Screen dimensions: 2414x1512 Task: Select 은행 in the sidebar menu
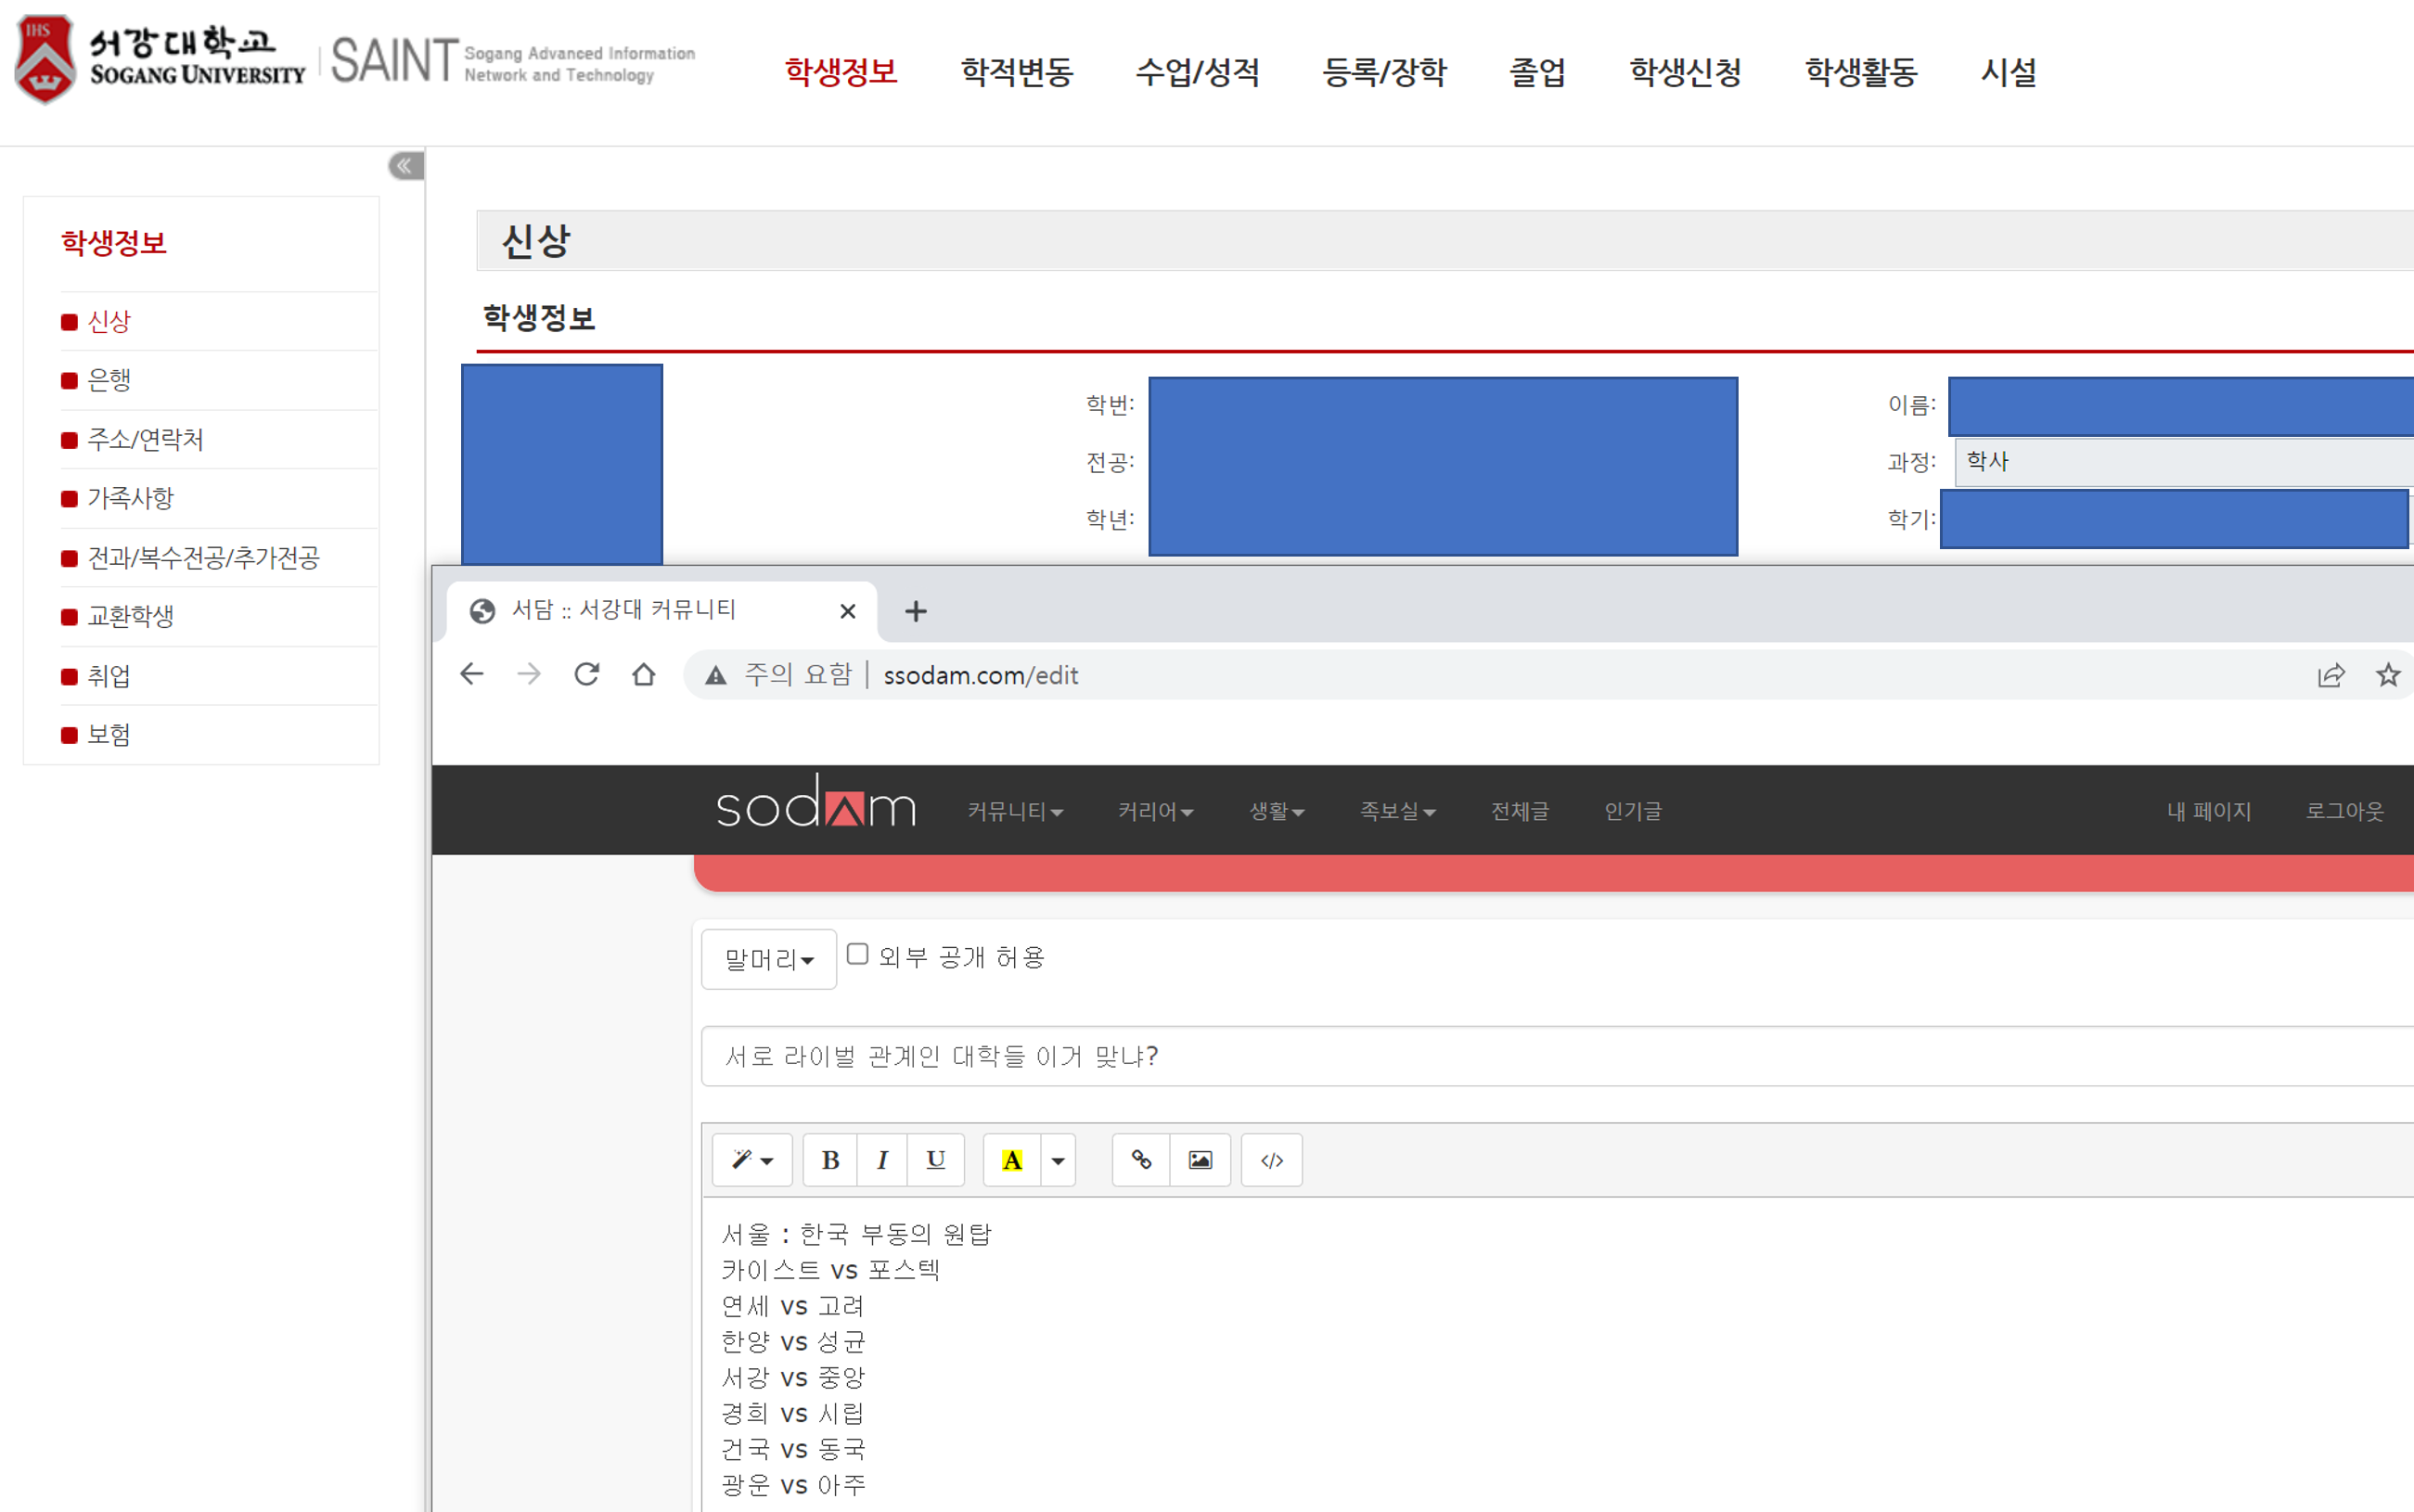pyautogui.click(x=109, y=380)
